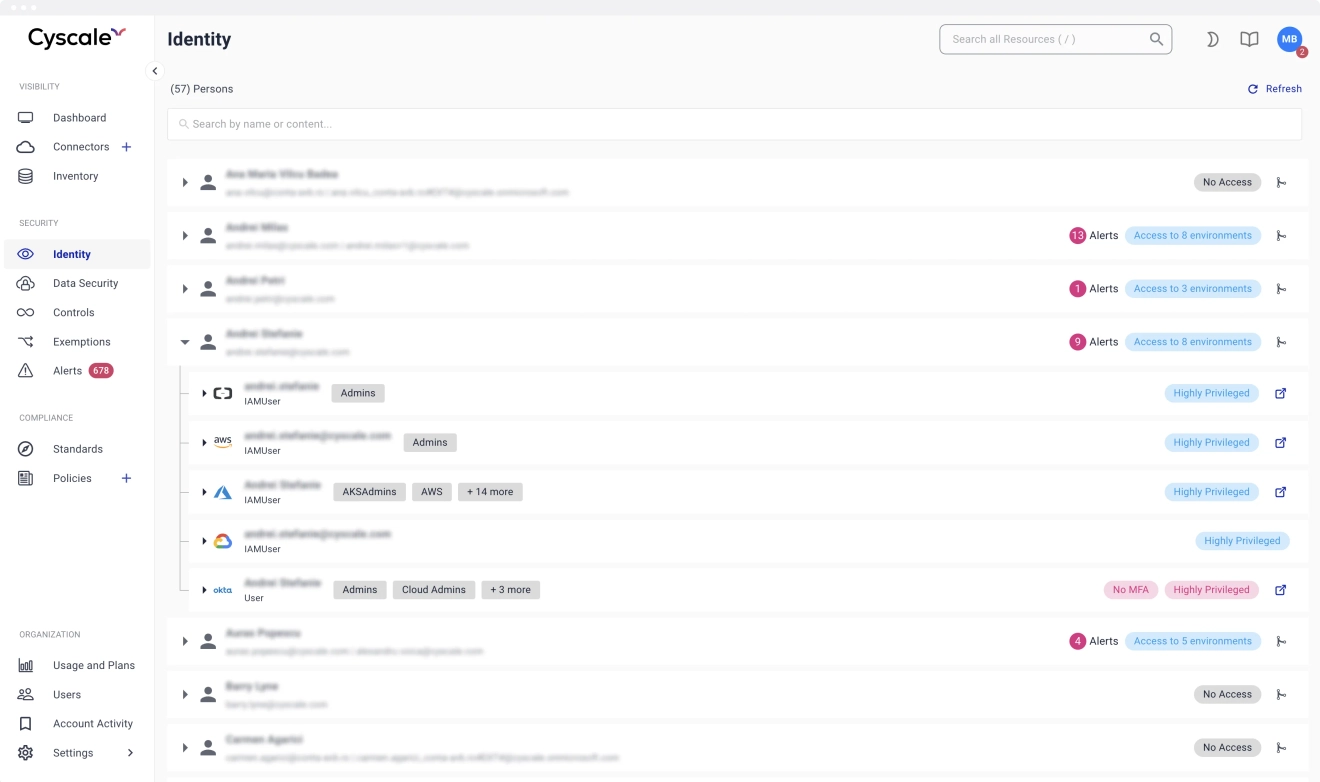Open the Access to 8 environments badge

click(x=1192, y=341)
